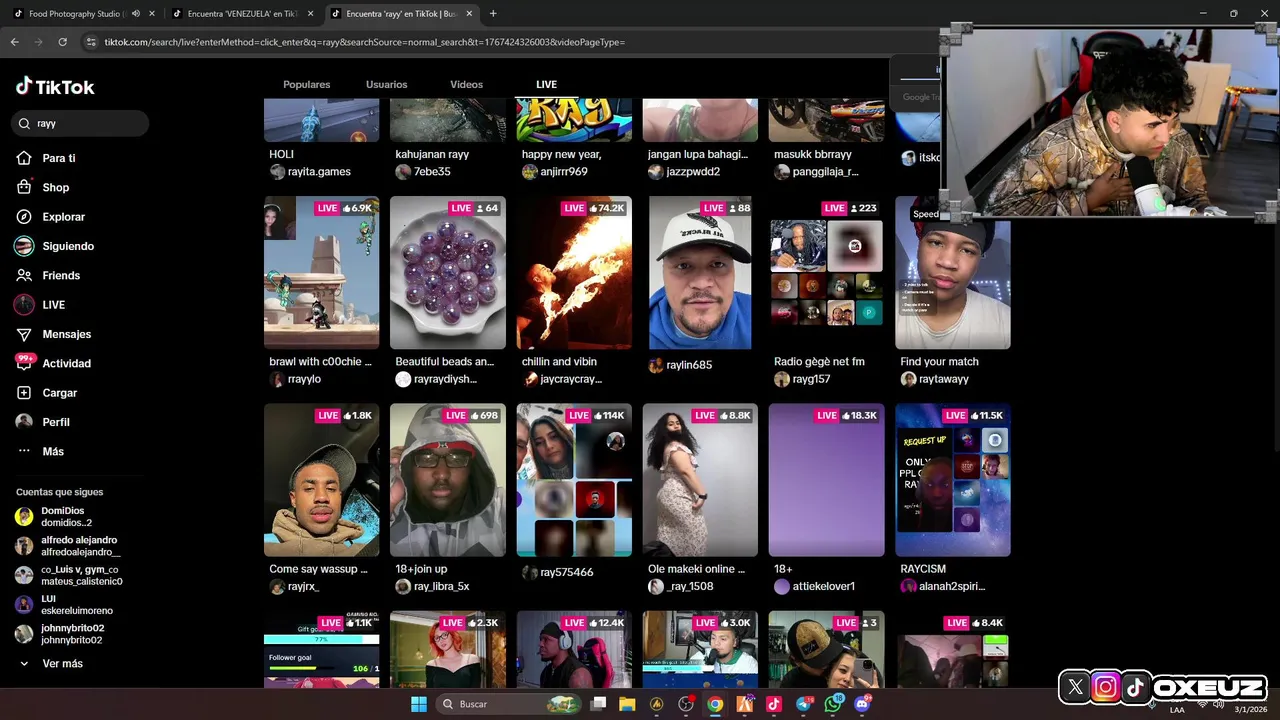
Task: Open ray575466 live thumbnail
Action: pyautogui.click(x=574, y=480)
